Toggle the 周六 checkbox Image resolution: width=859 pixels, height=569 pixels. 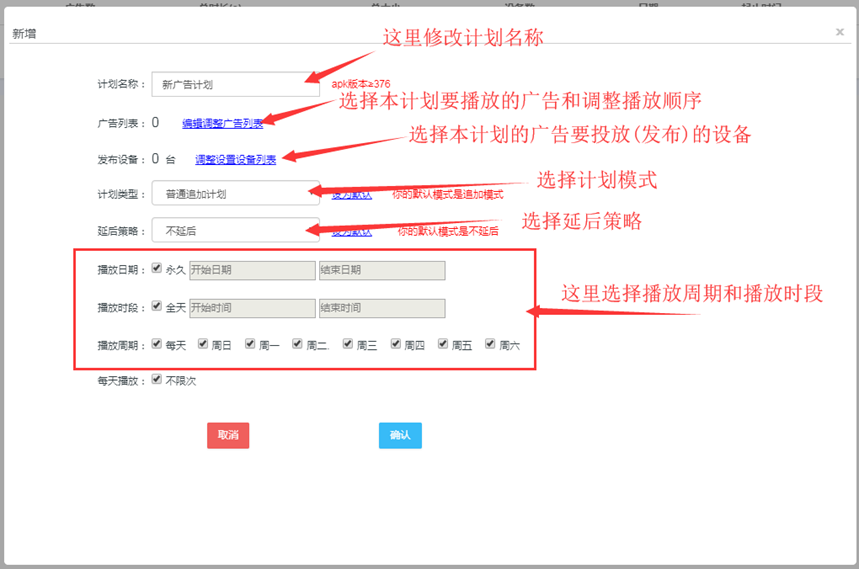[490, 344]
